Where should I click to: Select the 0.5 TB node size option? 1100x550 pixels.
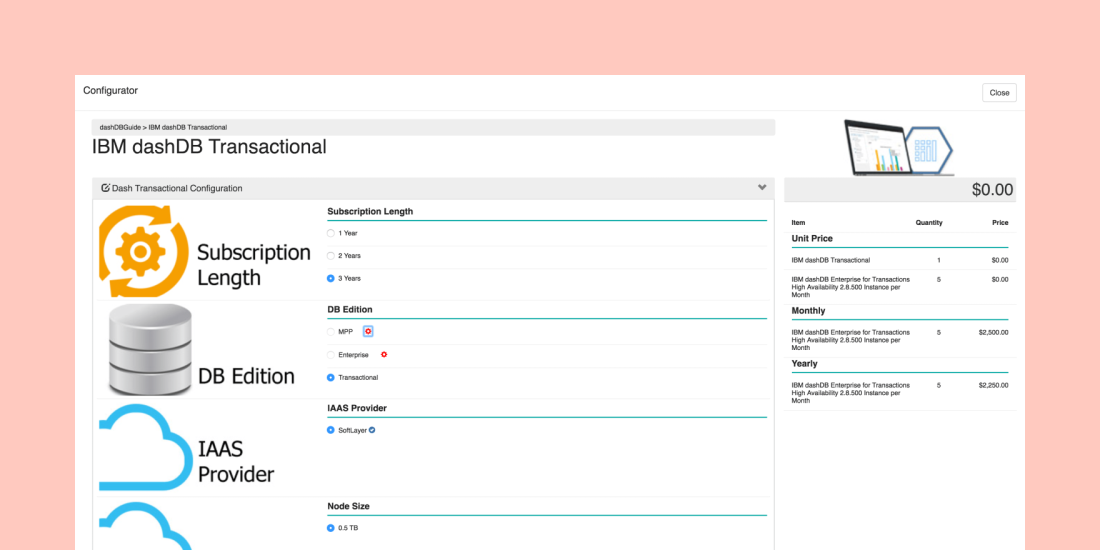click(331, 528)
